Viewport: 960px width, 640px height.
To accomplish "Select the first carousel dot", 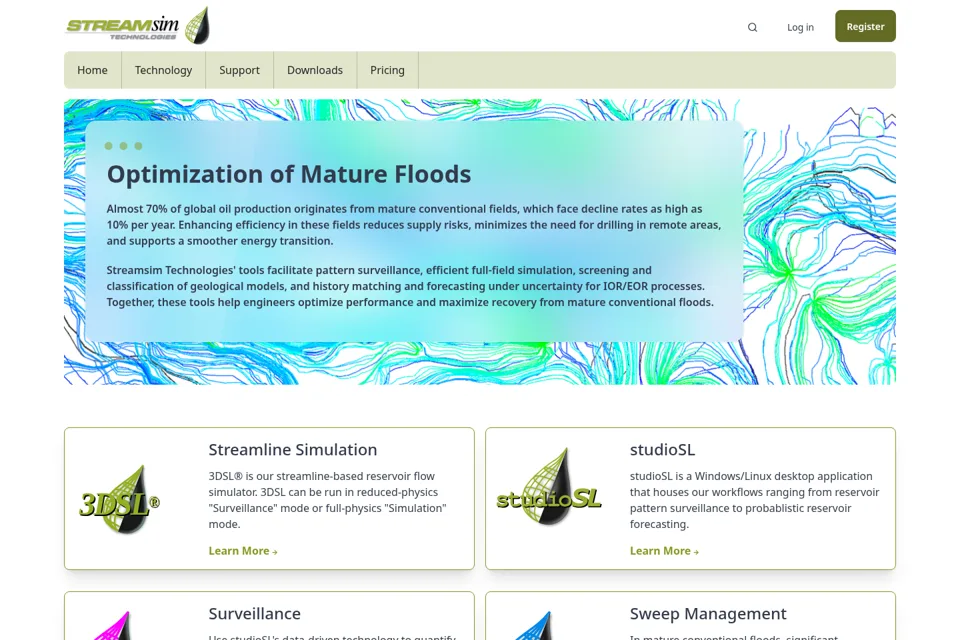I will pyautogui.click(x=108, y=146).
